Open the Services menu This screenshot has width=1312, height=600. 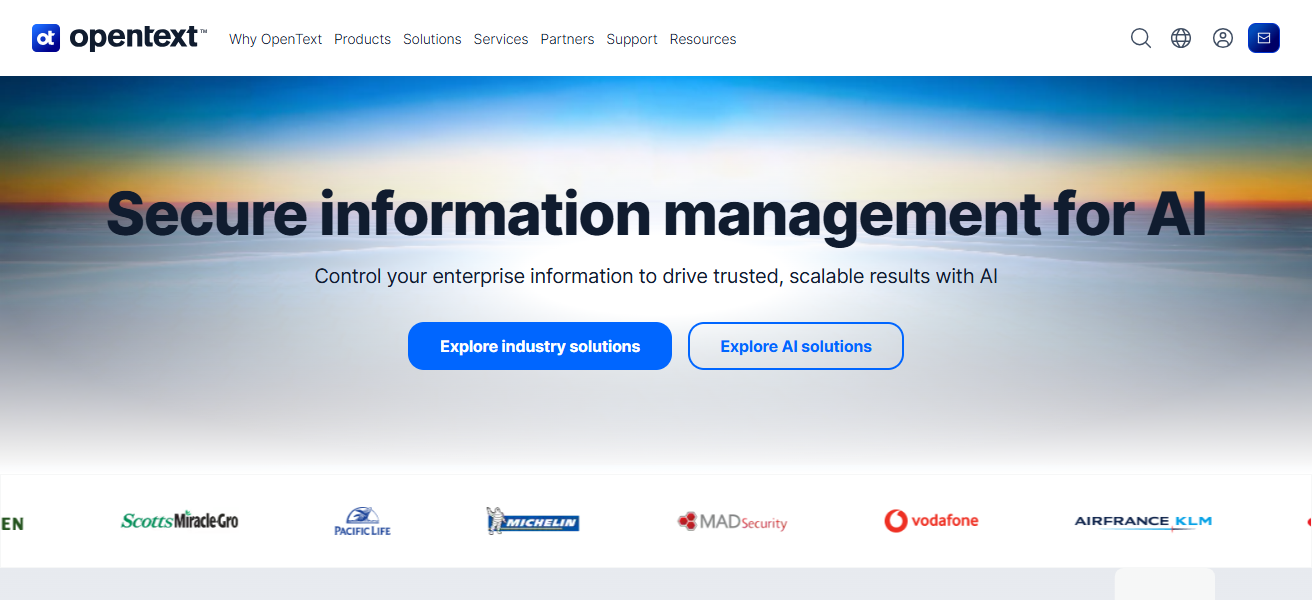pos(501,39)
